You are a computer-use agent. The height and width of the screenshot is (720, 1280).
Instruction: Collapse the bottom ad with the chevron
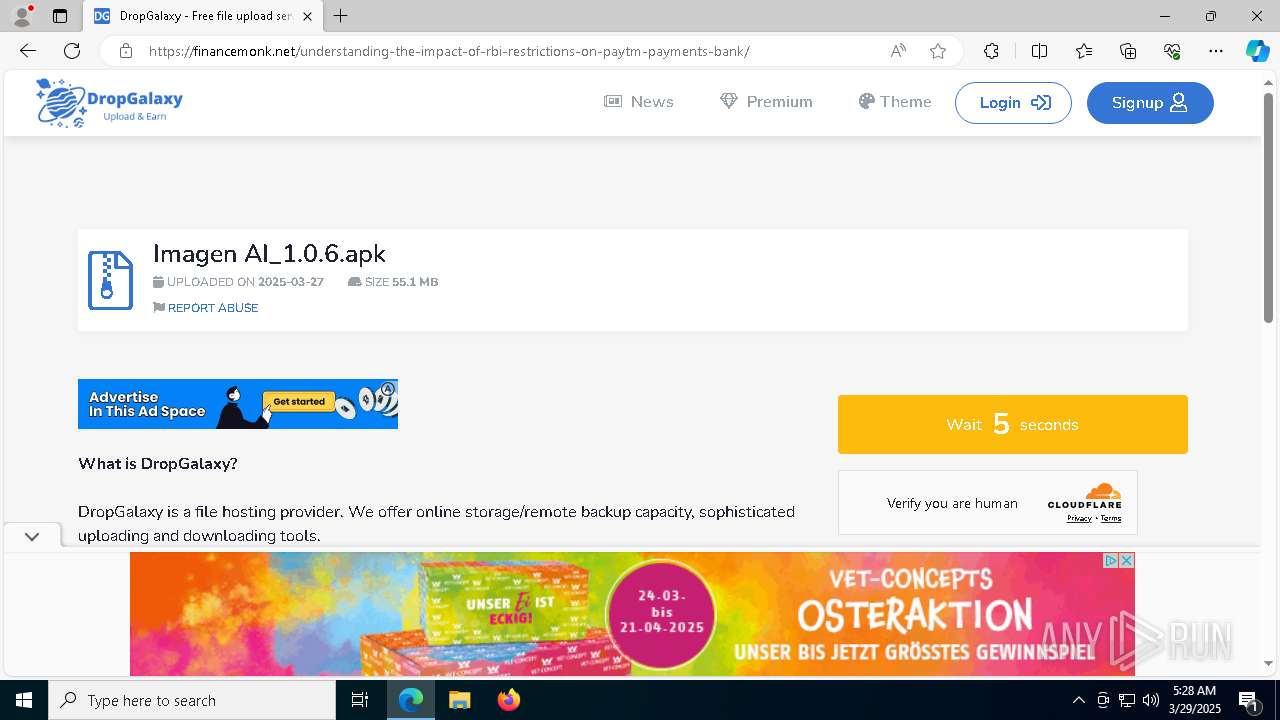[32, 536]
